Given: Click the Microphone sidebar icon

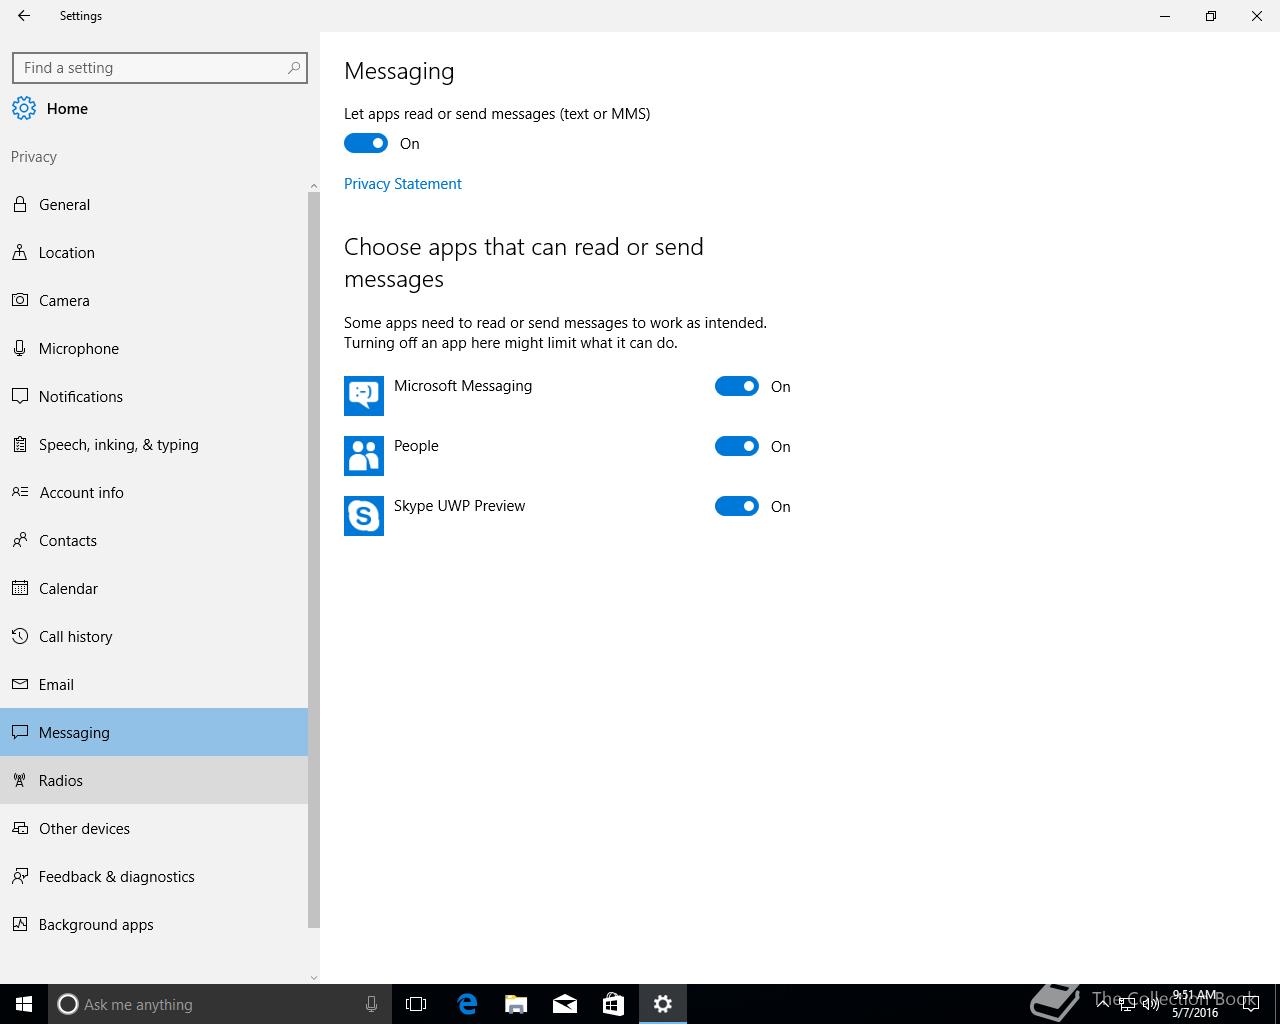Looking at the screenshot, I should tap(20, 348).
